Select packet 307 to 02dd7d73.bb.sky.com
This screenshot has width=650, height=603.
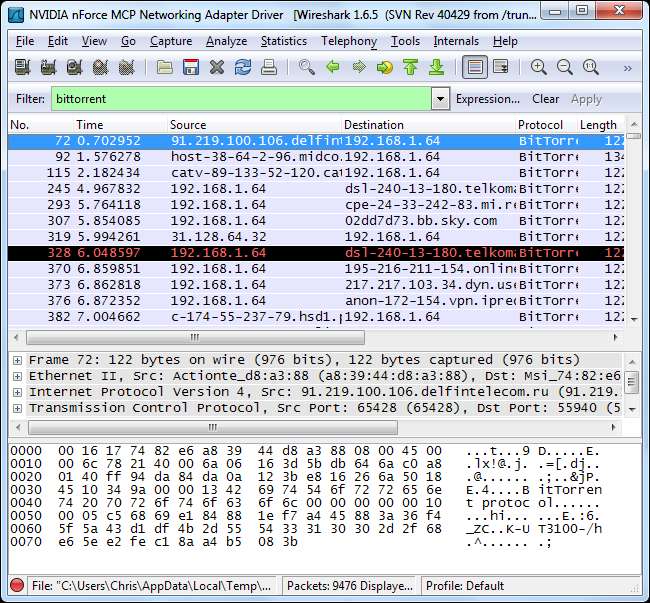pos(315,221)
